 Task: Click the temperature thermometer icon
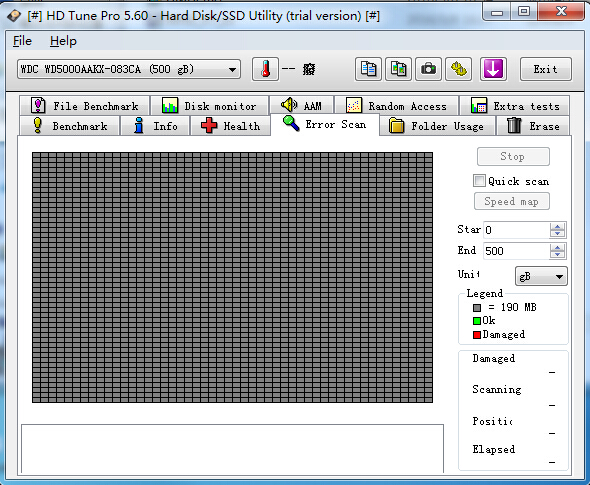point(265,69)
